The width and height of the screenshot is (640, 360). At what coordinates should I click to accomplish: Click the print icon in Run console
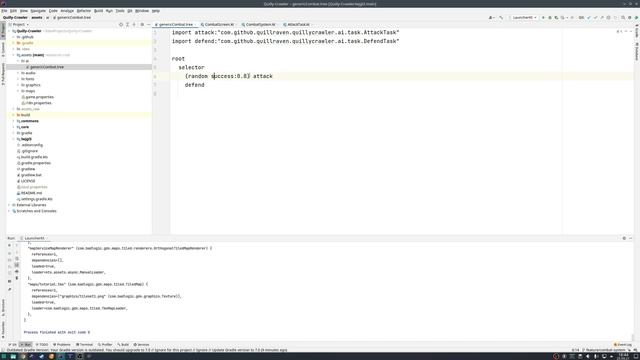click(x=17, y=271)
